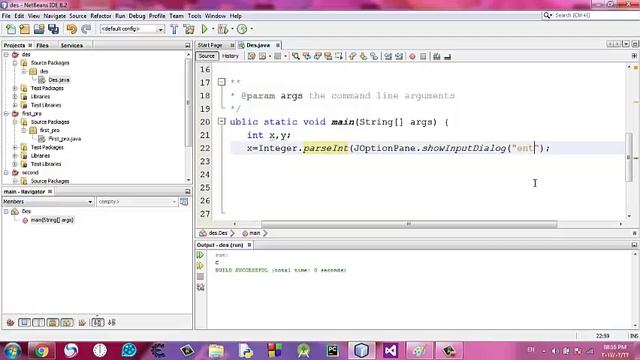
Task: Click Re-run button in Output panel
Action: tap(200, 255)
